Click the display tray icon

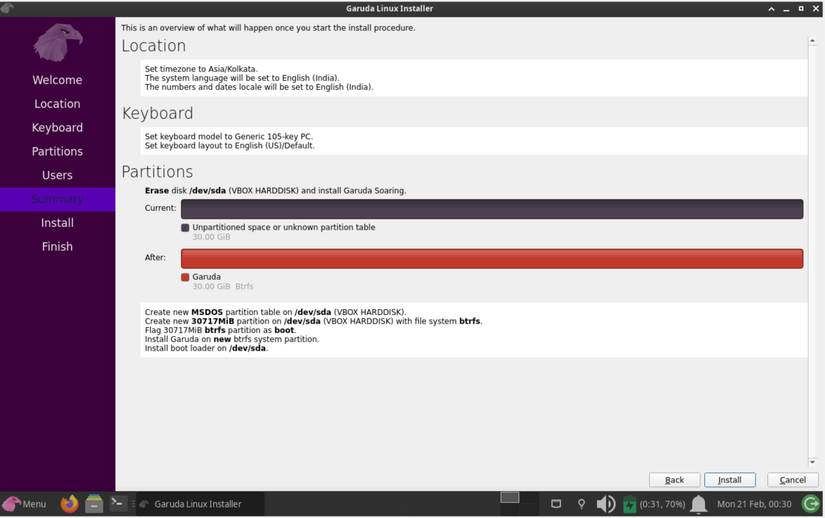[556, 504]
